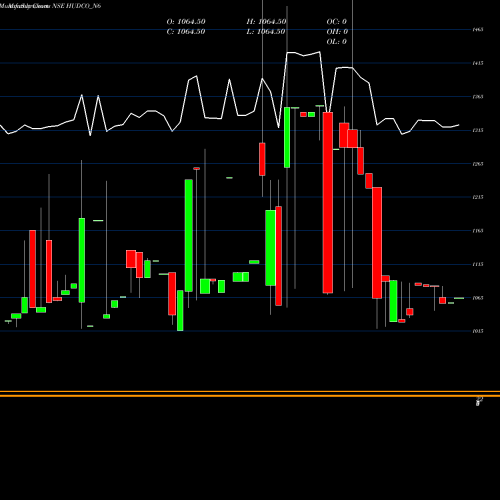This screenshot has width=500, height=500.
Task: Click the 1165 price axis label
Action: 478,231
